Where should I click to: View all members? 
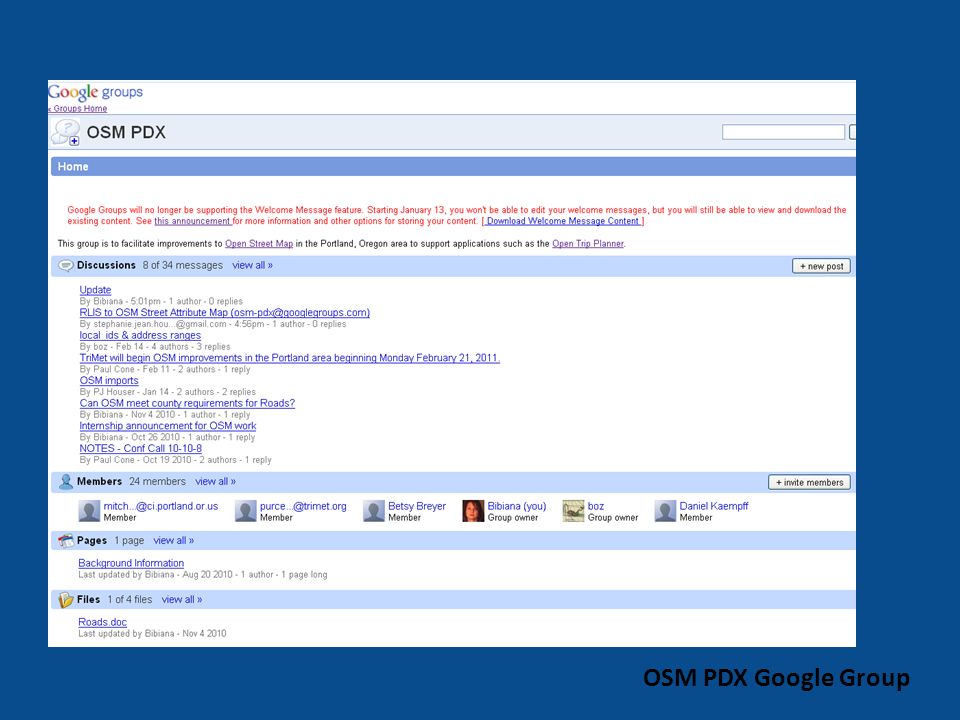click(216, 481)
